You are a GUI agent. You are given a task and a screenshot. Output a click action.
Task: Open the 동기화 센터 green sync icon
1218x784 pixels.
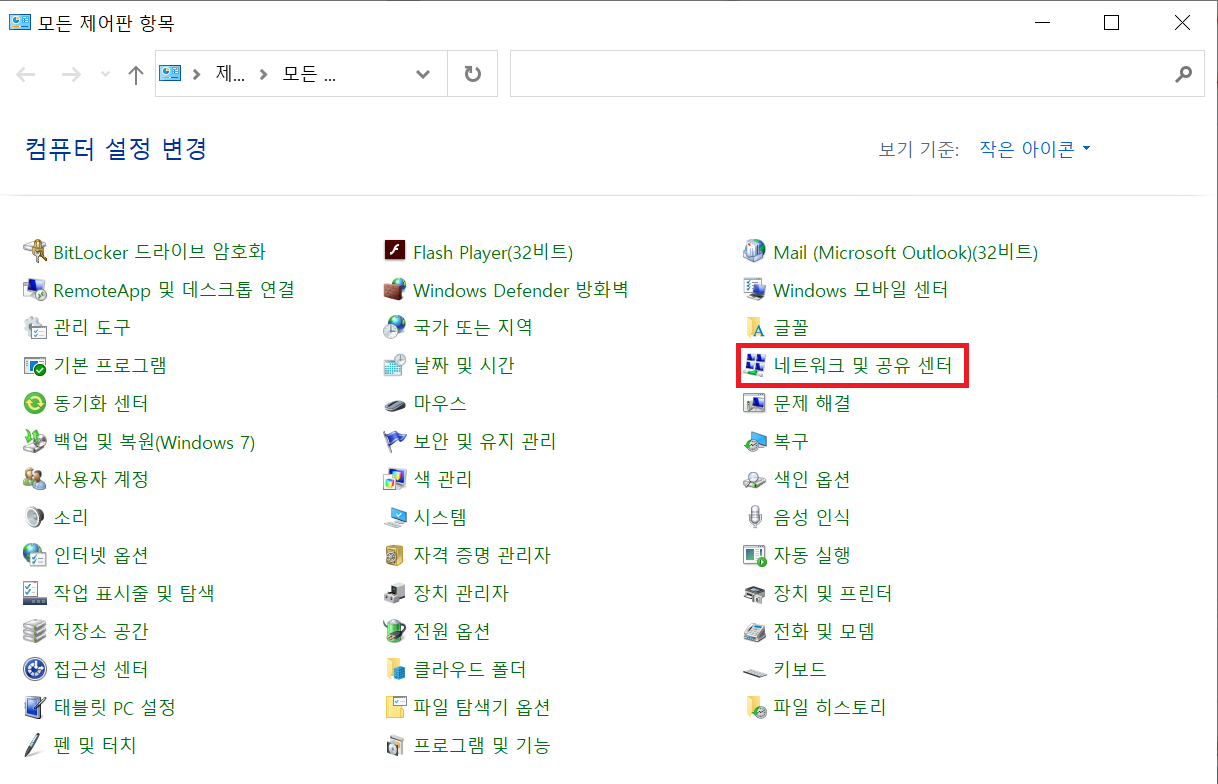pyautogui.click(x=35, y=403)
